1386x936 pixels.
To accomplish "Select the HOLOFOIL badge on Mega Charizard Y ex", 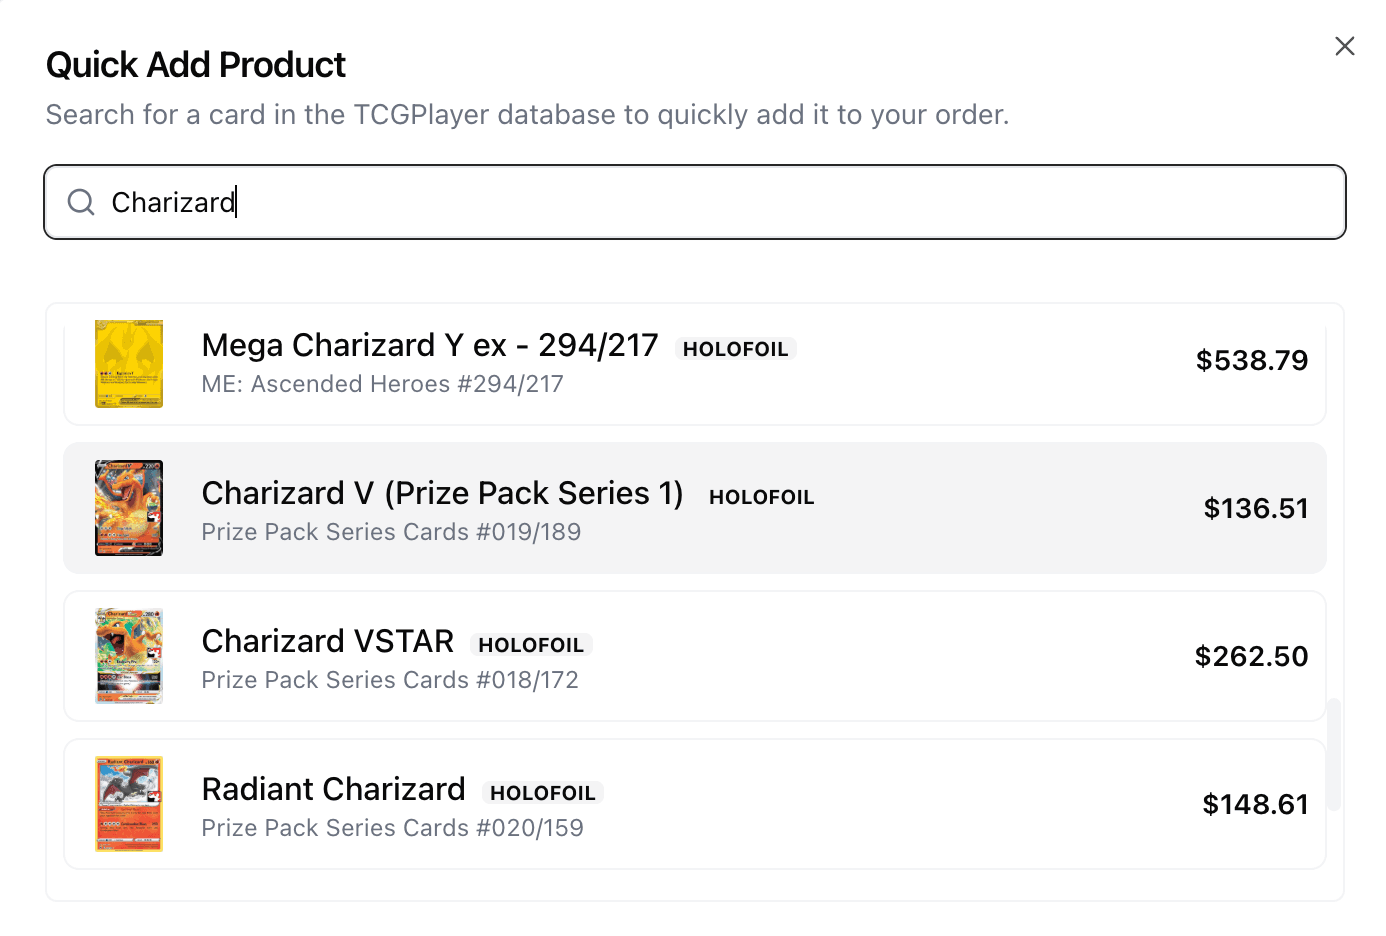I will point(736,348).
